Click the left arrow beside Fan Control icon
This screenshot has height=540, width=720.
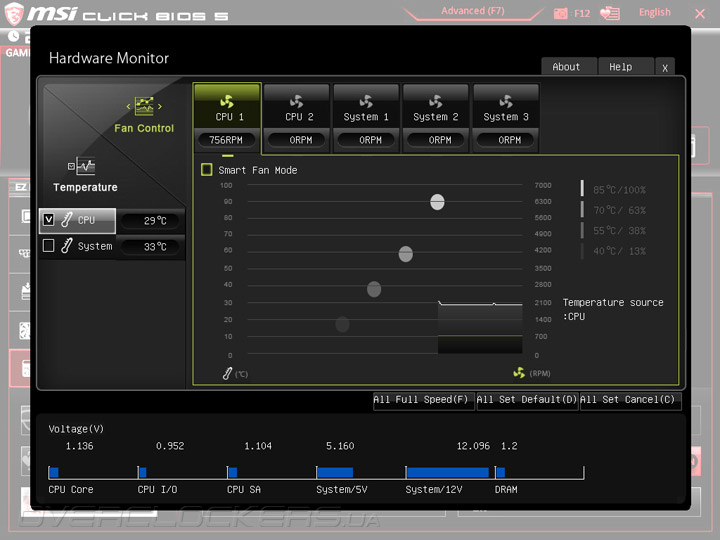[x=129, y=107]
